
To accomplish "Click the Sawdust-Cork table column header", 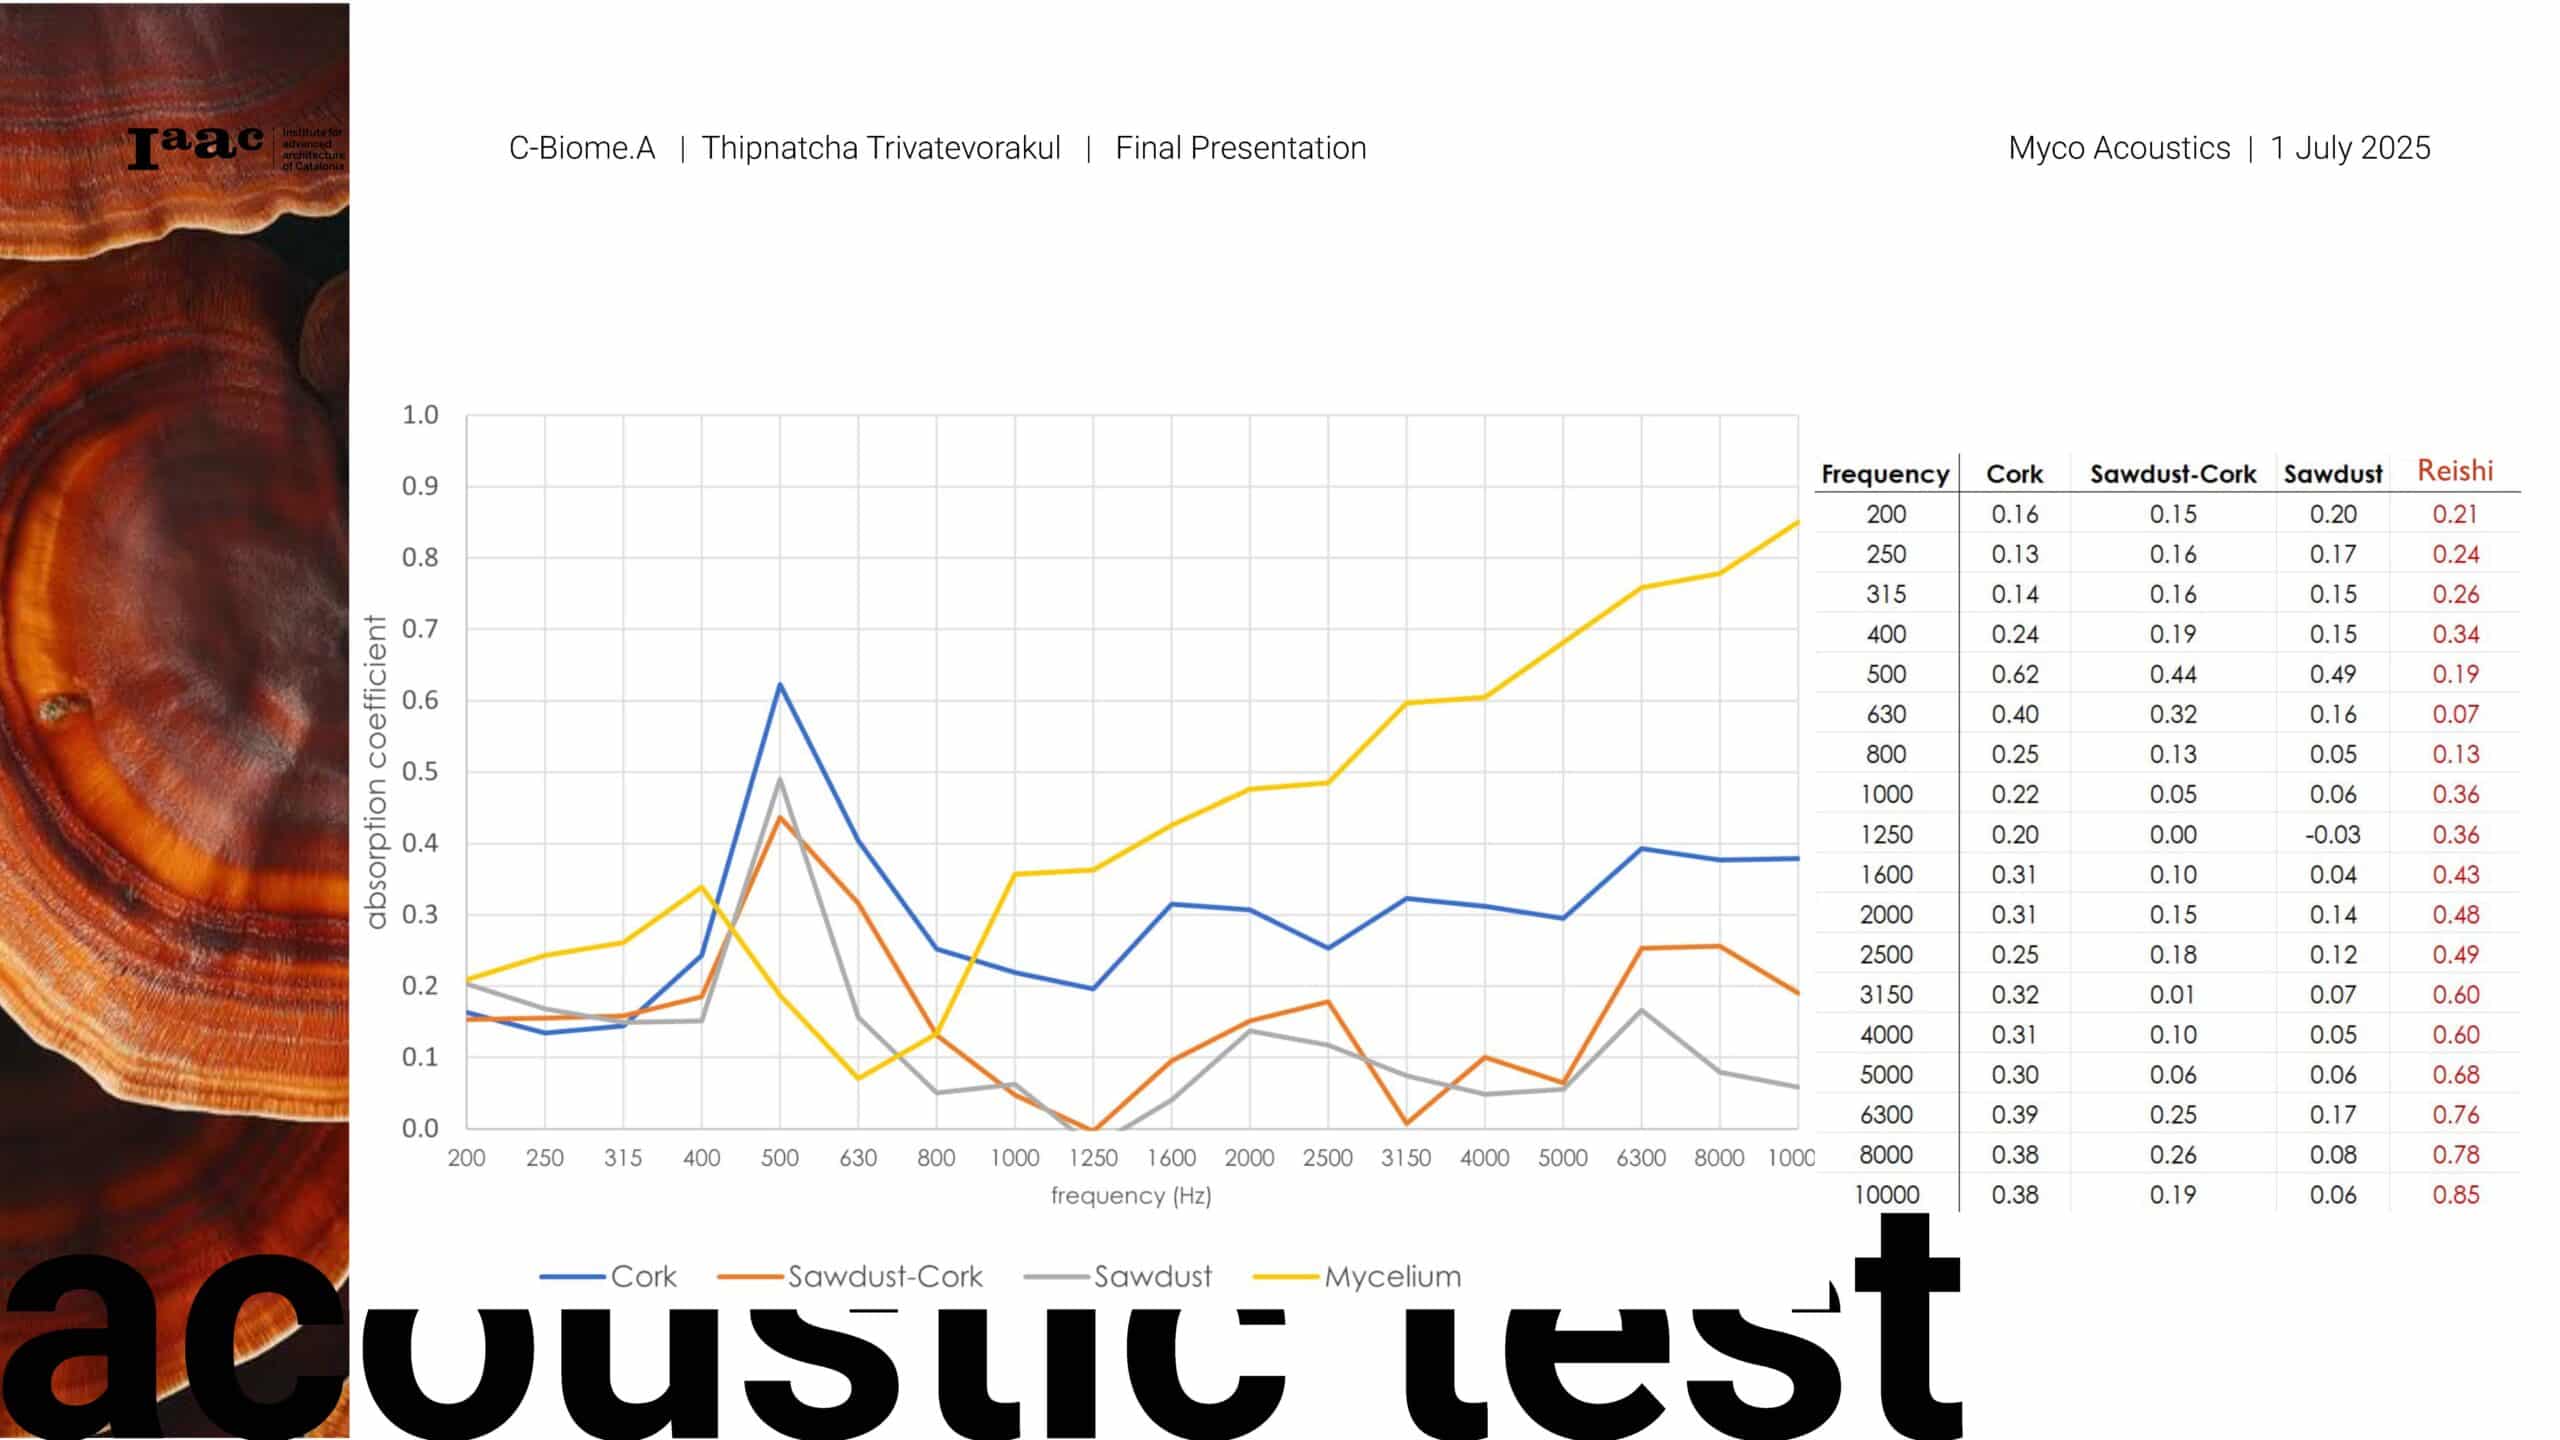I will pos(2172,474).
